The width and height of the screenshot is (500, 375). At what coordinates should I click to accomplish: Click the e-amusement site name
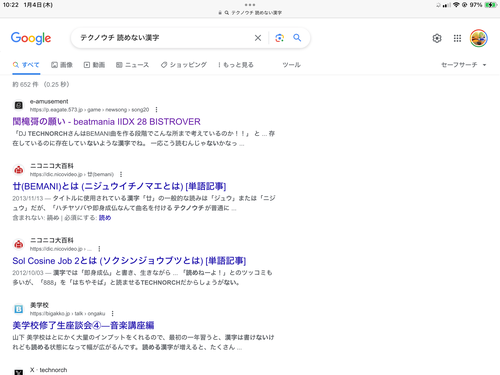click(49, 101)
